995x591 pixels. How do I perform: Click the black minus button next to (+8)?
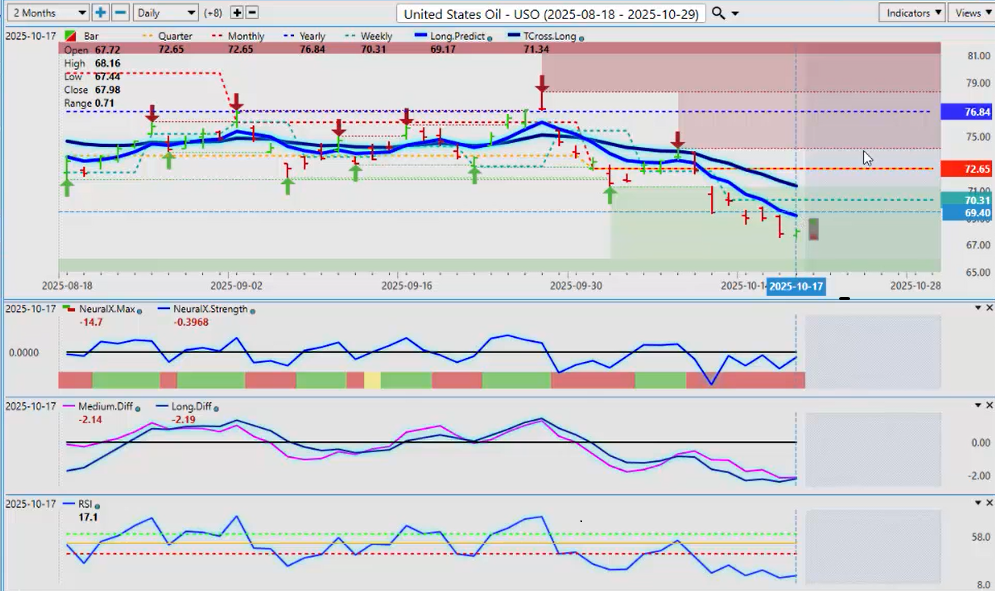pyautogui.click(x=252, y=13)
